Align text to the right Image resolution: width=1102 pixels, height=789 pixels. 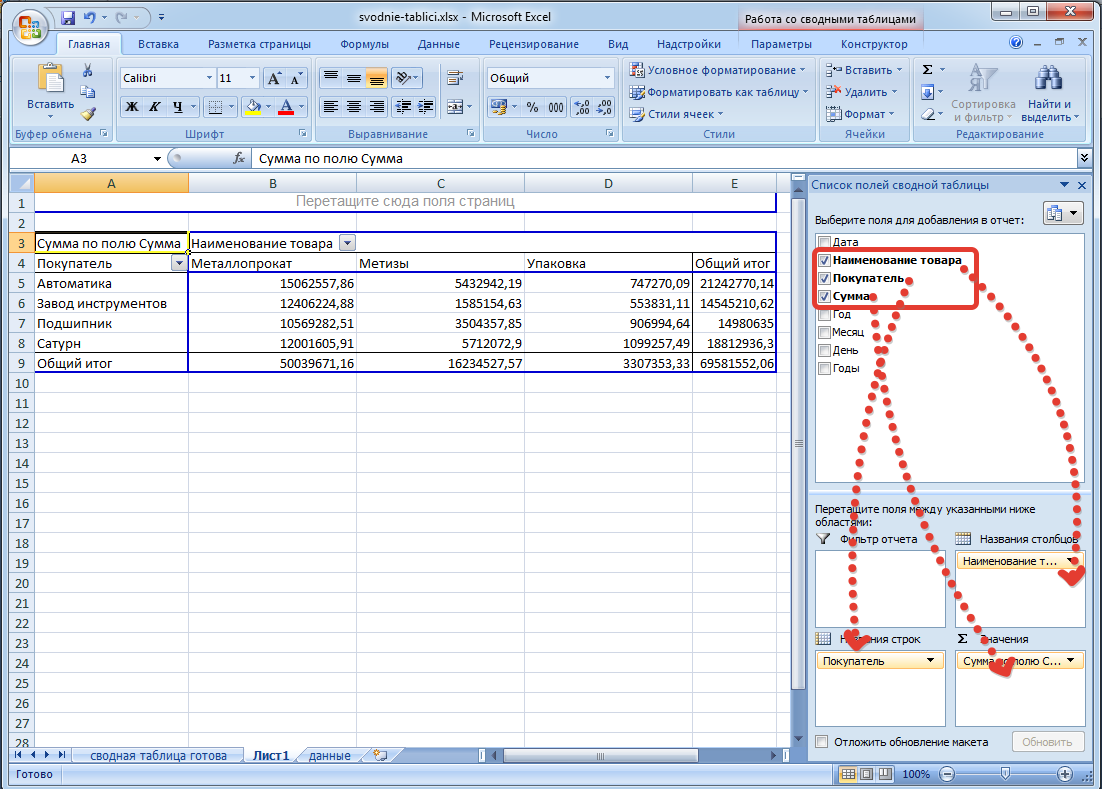[x=377, y=107]
